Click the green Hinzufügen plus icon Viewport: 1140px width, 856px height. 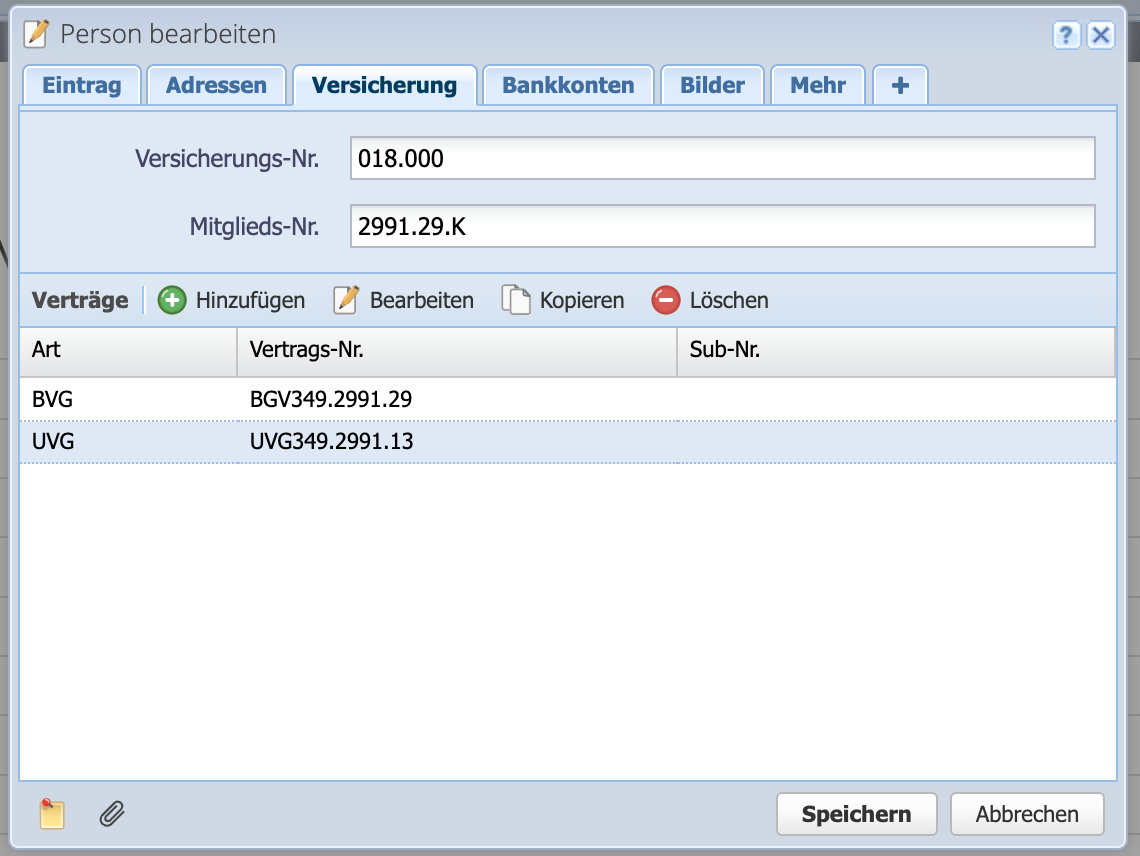tap(172, 300)
